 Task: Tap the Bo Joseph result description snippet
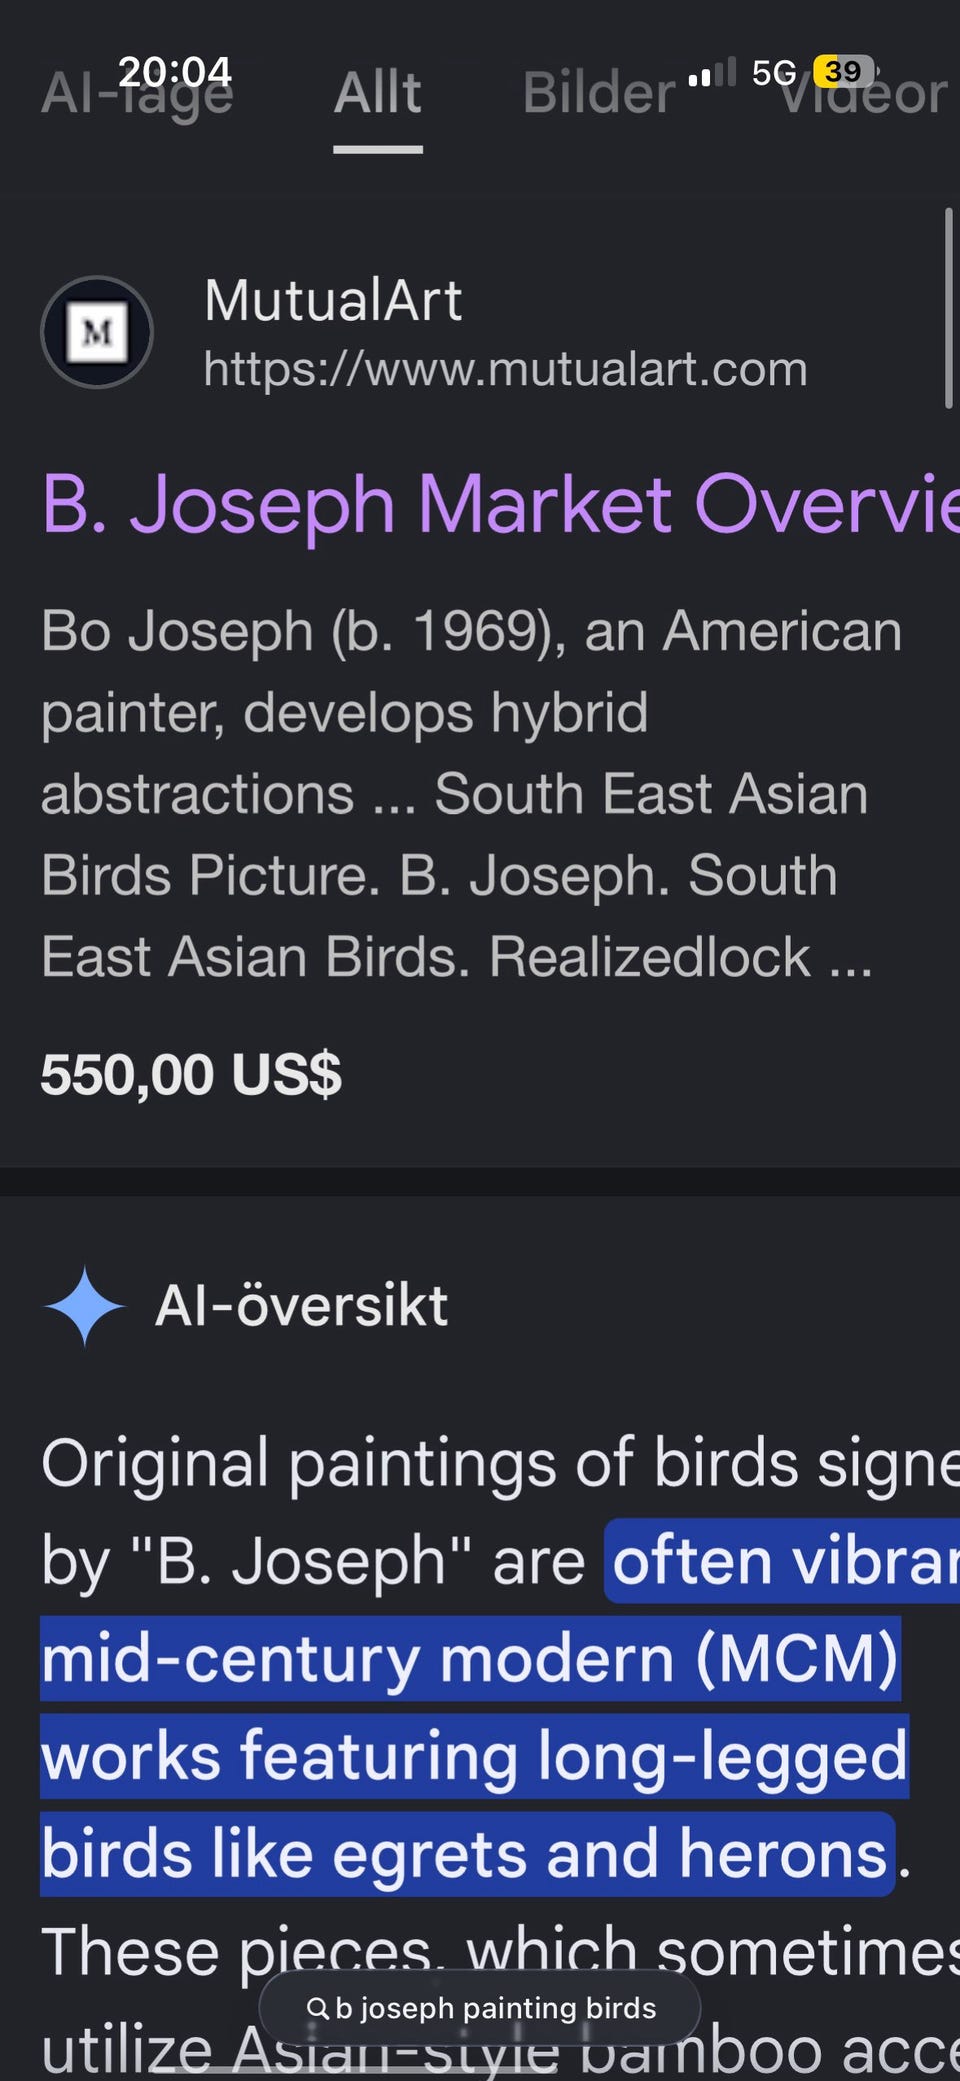tap(472, 794)
